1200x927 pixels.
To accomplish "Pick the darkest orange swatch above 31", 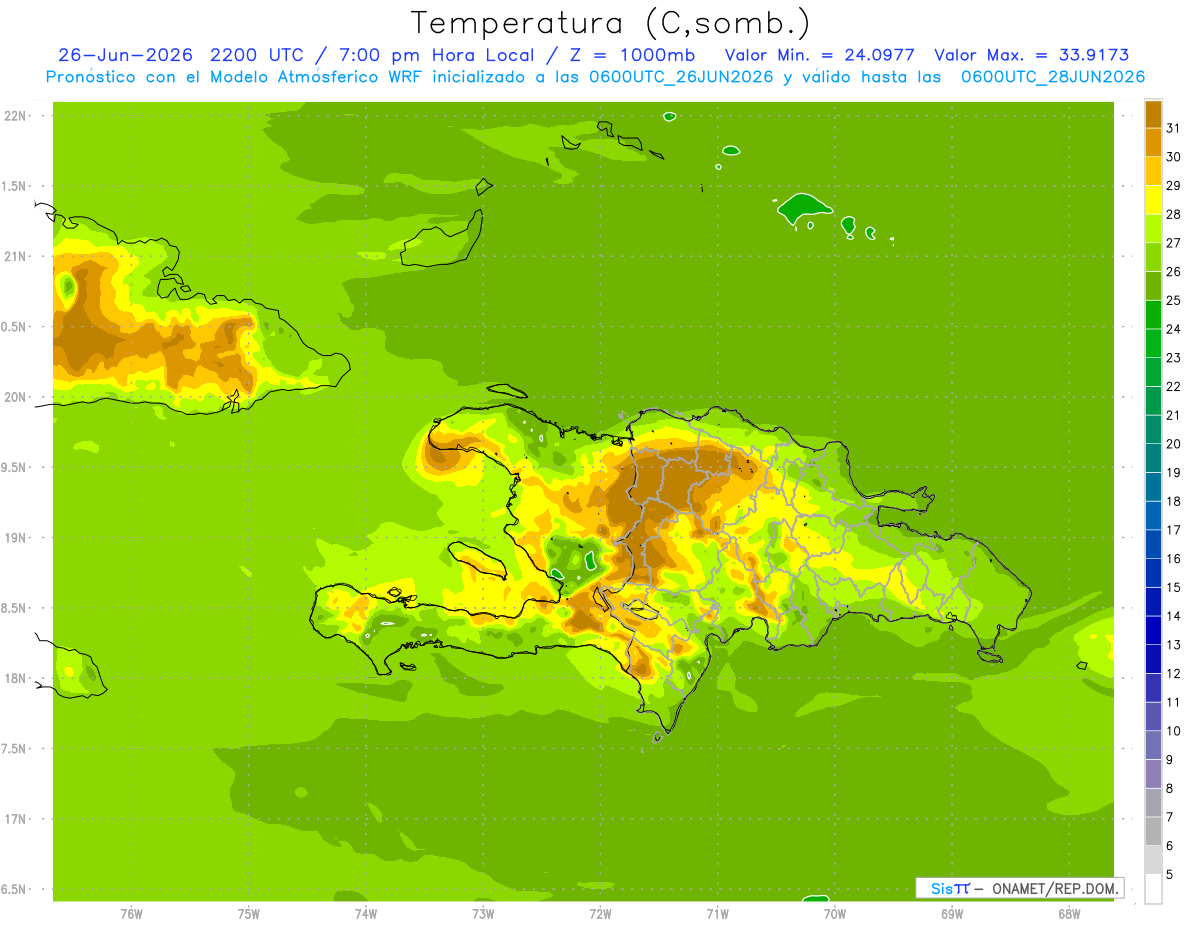I will pos(1153,114).
